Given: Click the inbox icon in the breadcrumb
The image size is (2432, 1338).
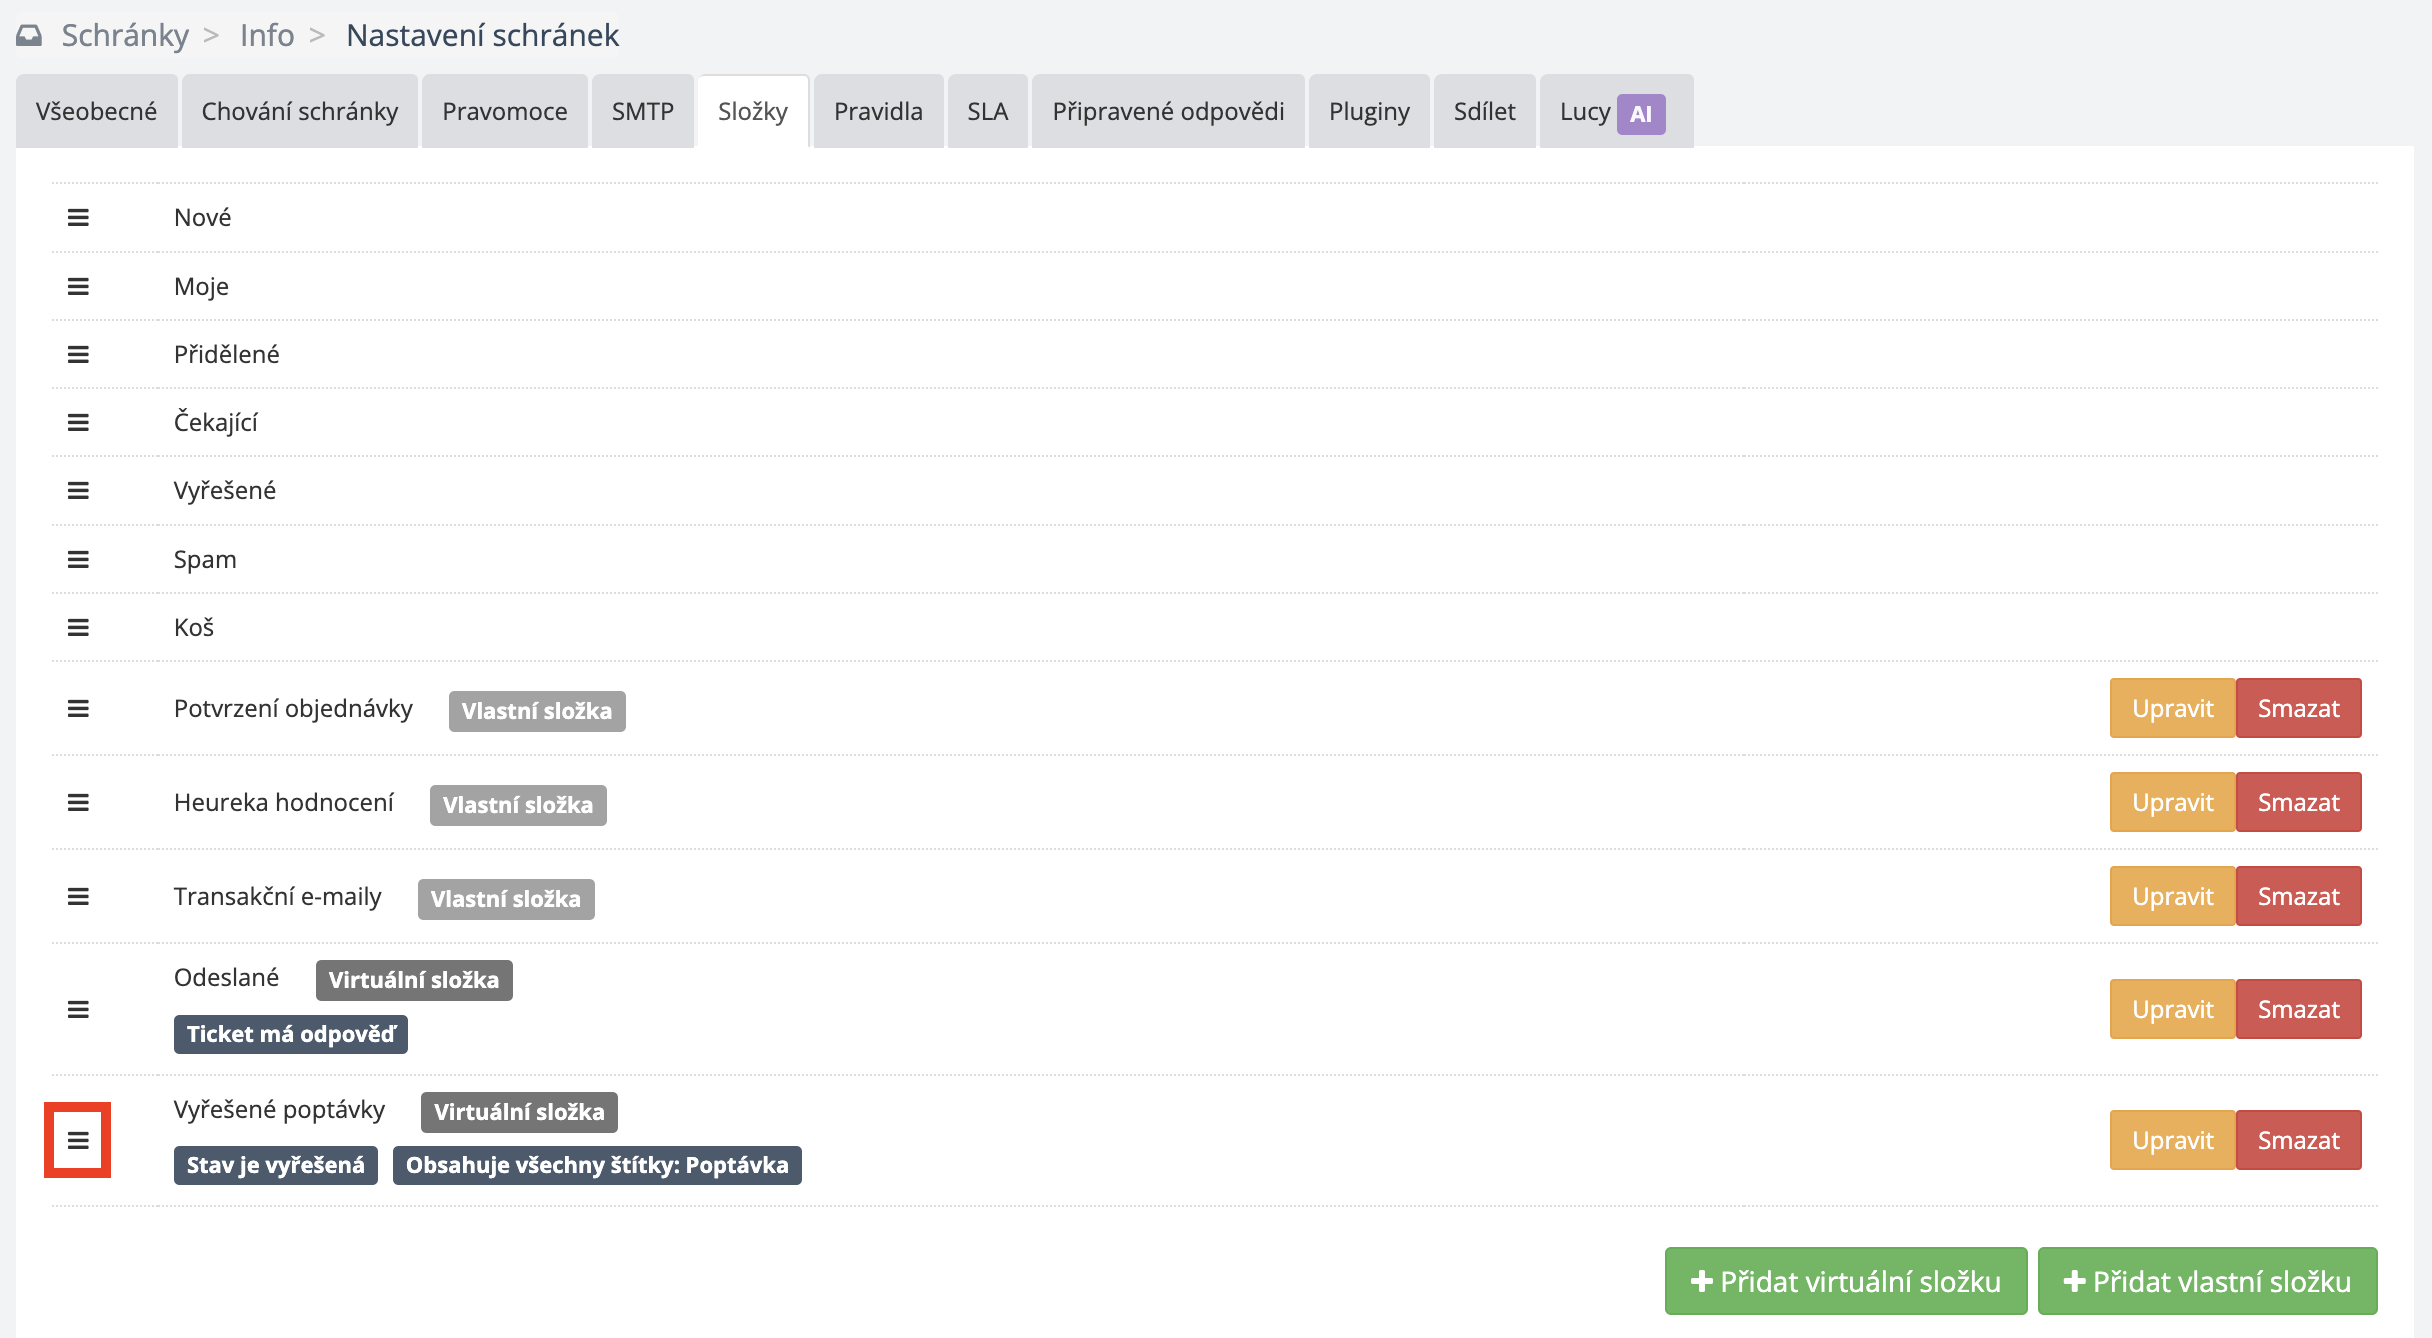Looking at the screenshot, I should pos(29,36).
